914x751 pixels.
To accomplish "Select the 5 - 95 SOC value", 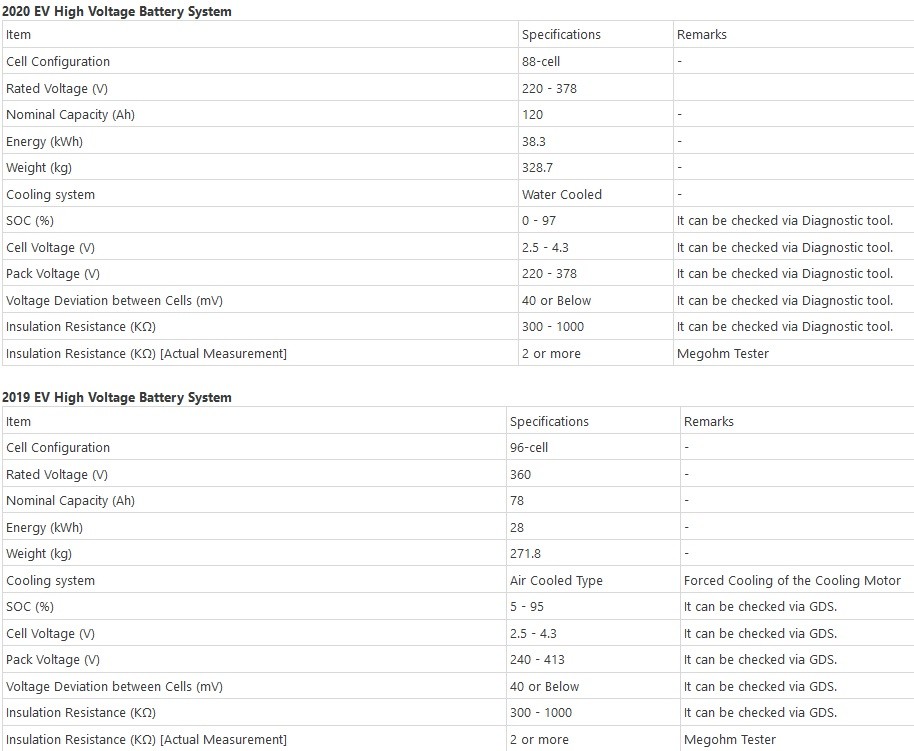I will click(527, 606).
